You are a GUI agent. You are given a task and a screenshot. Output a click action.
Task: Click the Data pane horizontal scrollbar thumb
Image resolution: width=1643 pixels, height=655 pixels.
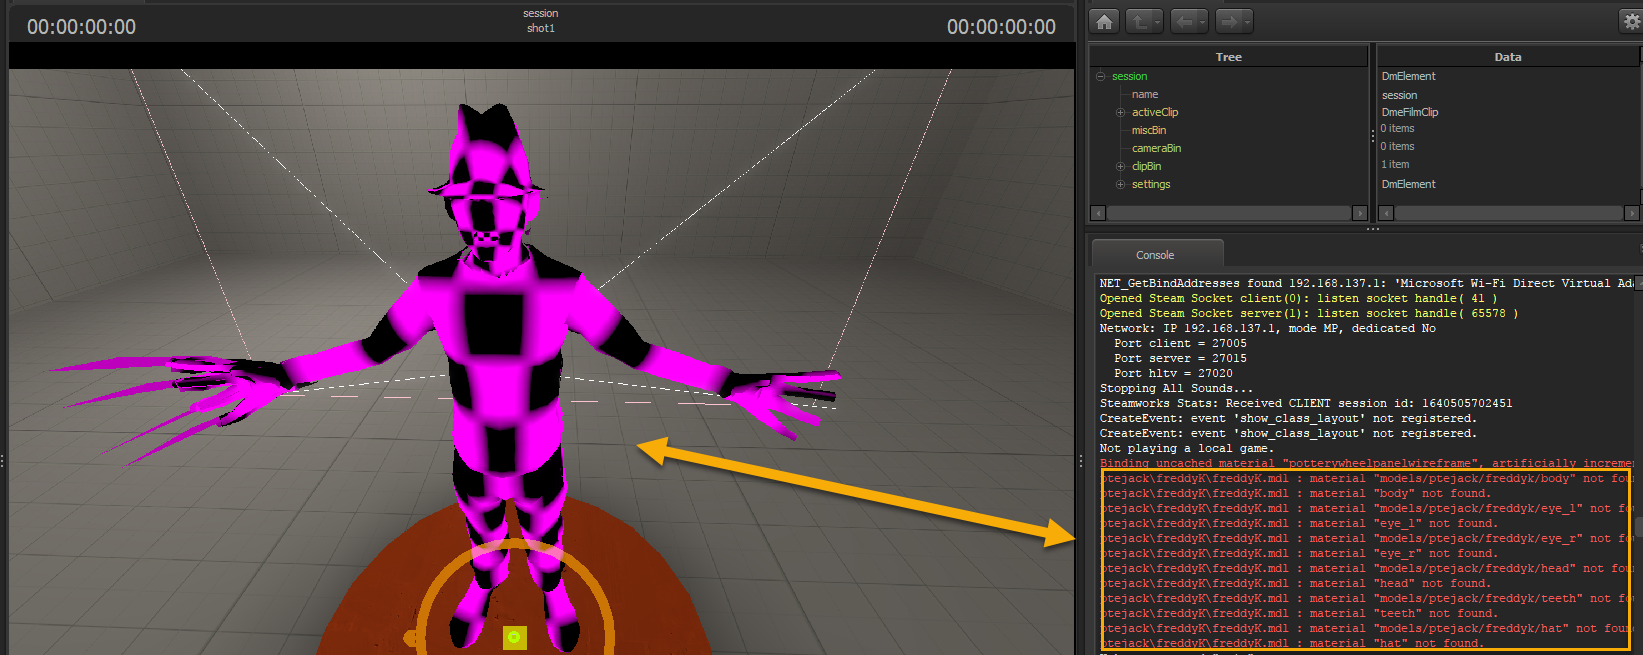coord(1508,213)
